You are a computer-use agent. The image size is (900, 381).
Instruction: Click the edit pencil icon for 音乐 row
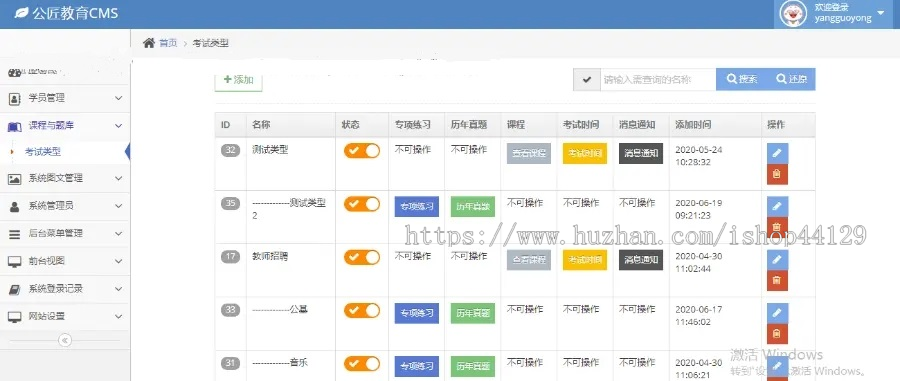pos(777,366)
